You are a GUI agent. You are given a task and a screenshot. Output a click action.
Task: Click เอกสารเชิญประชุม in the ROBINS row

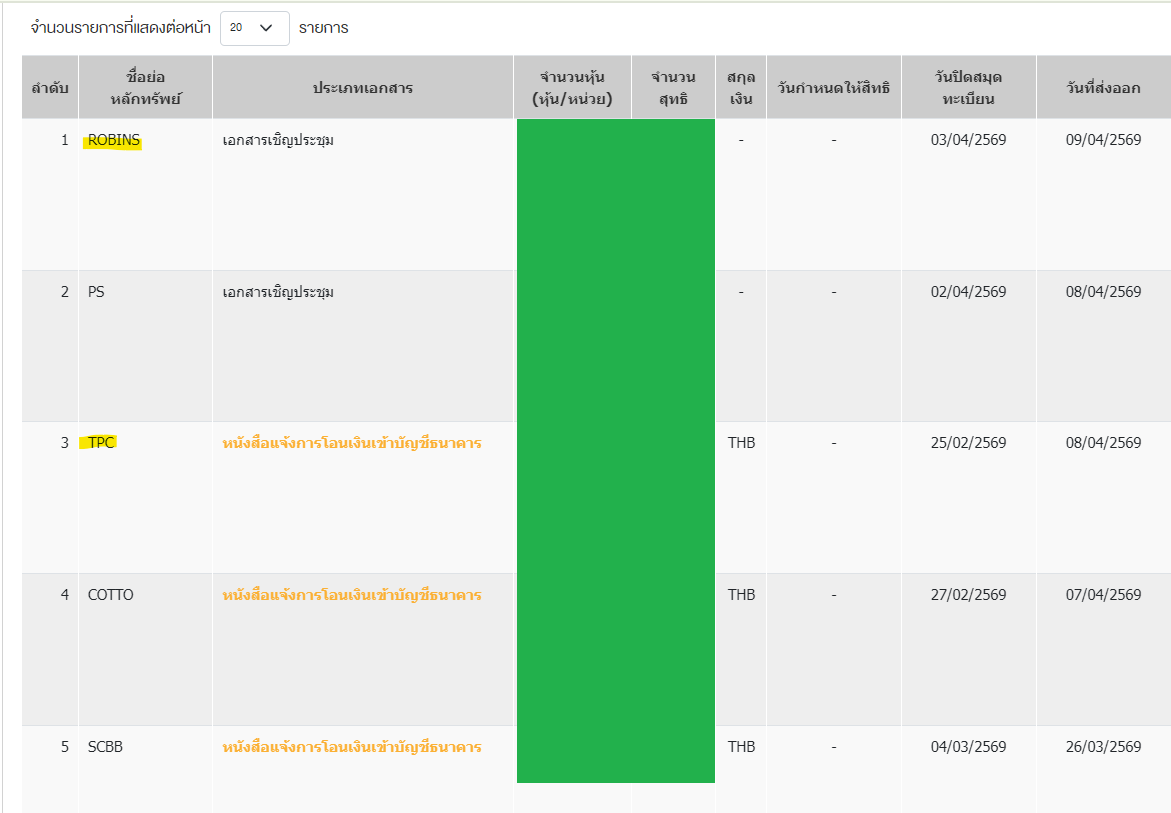click(x=278, y=140)
